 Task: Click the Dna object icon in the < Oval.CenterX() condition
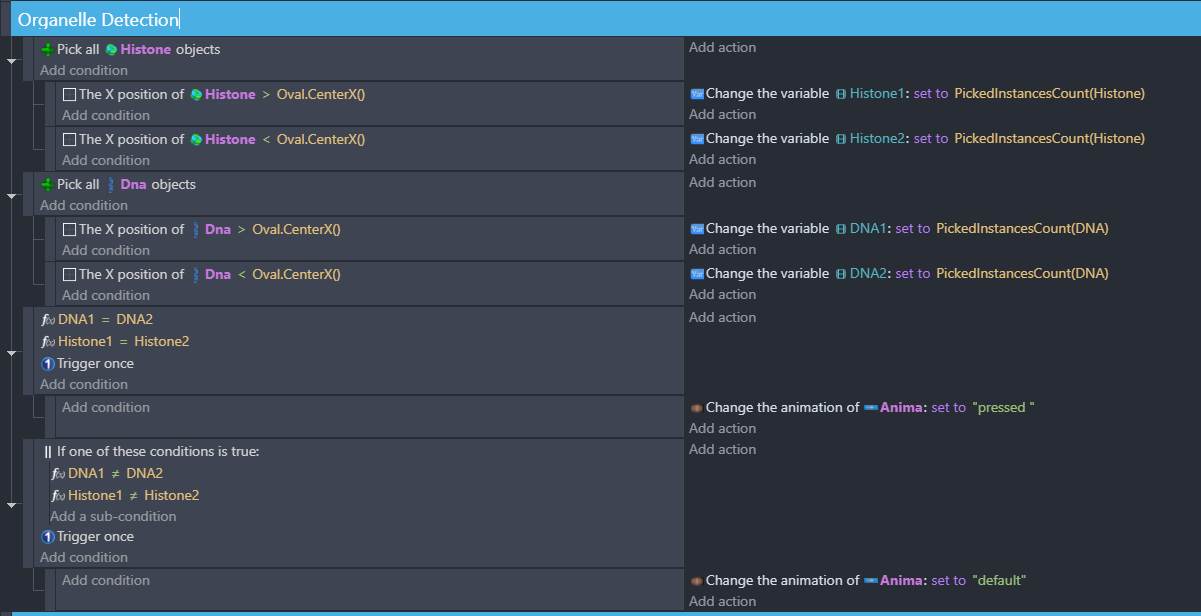(x=195, y=274)
